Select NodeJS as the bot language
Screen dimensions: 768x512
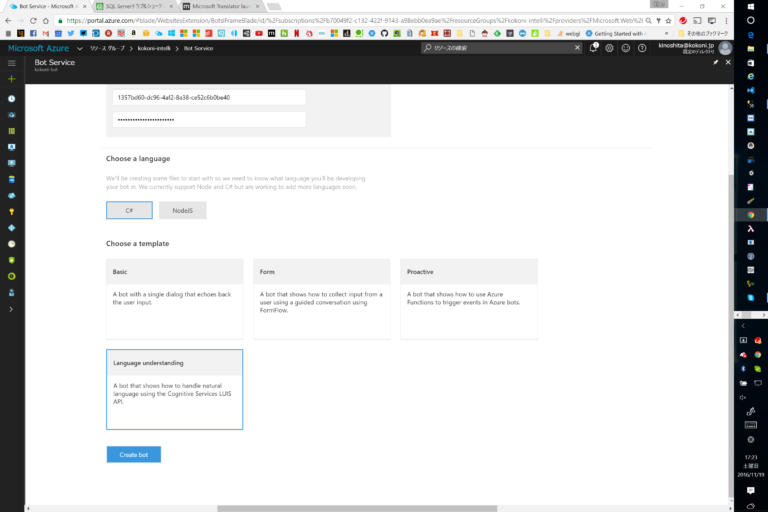point(183,210)
